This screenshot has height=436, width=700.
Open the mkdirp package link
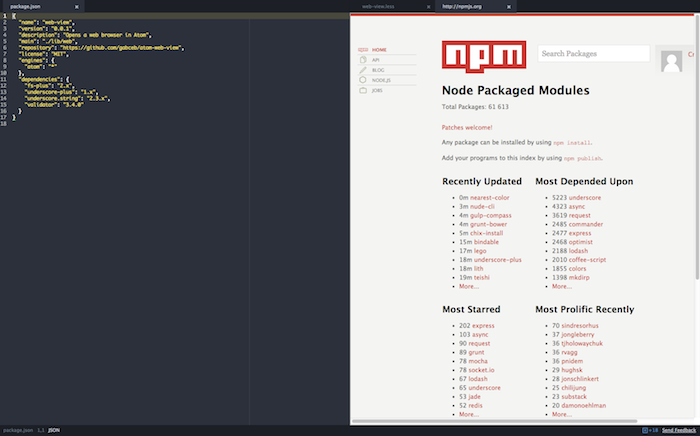[579, 278]
